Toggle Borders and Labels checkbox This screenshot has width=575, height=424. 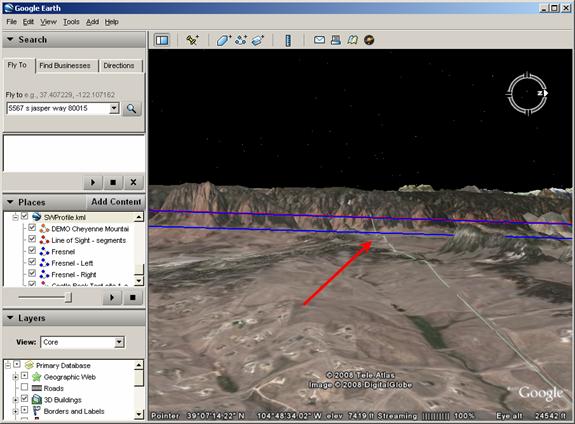pos(24,410)
